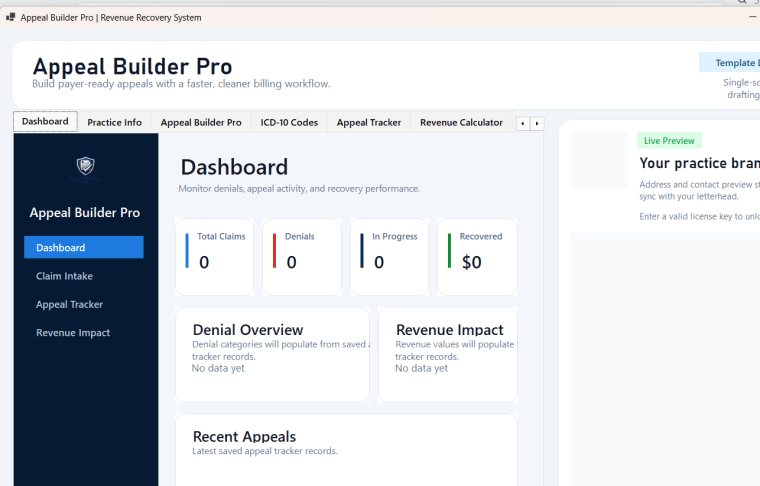Click "No data yet" under Denial Overview
This screenshot has width=760, height=486.
point(218,368)
